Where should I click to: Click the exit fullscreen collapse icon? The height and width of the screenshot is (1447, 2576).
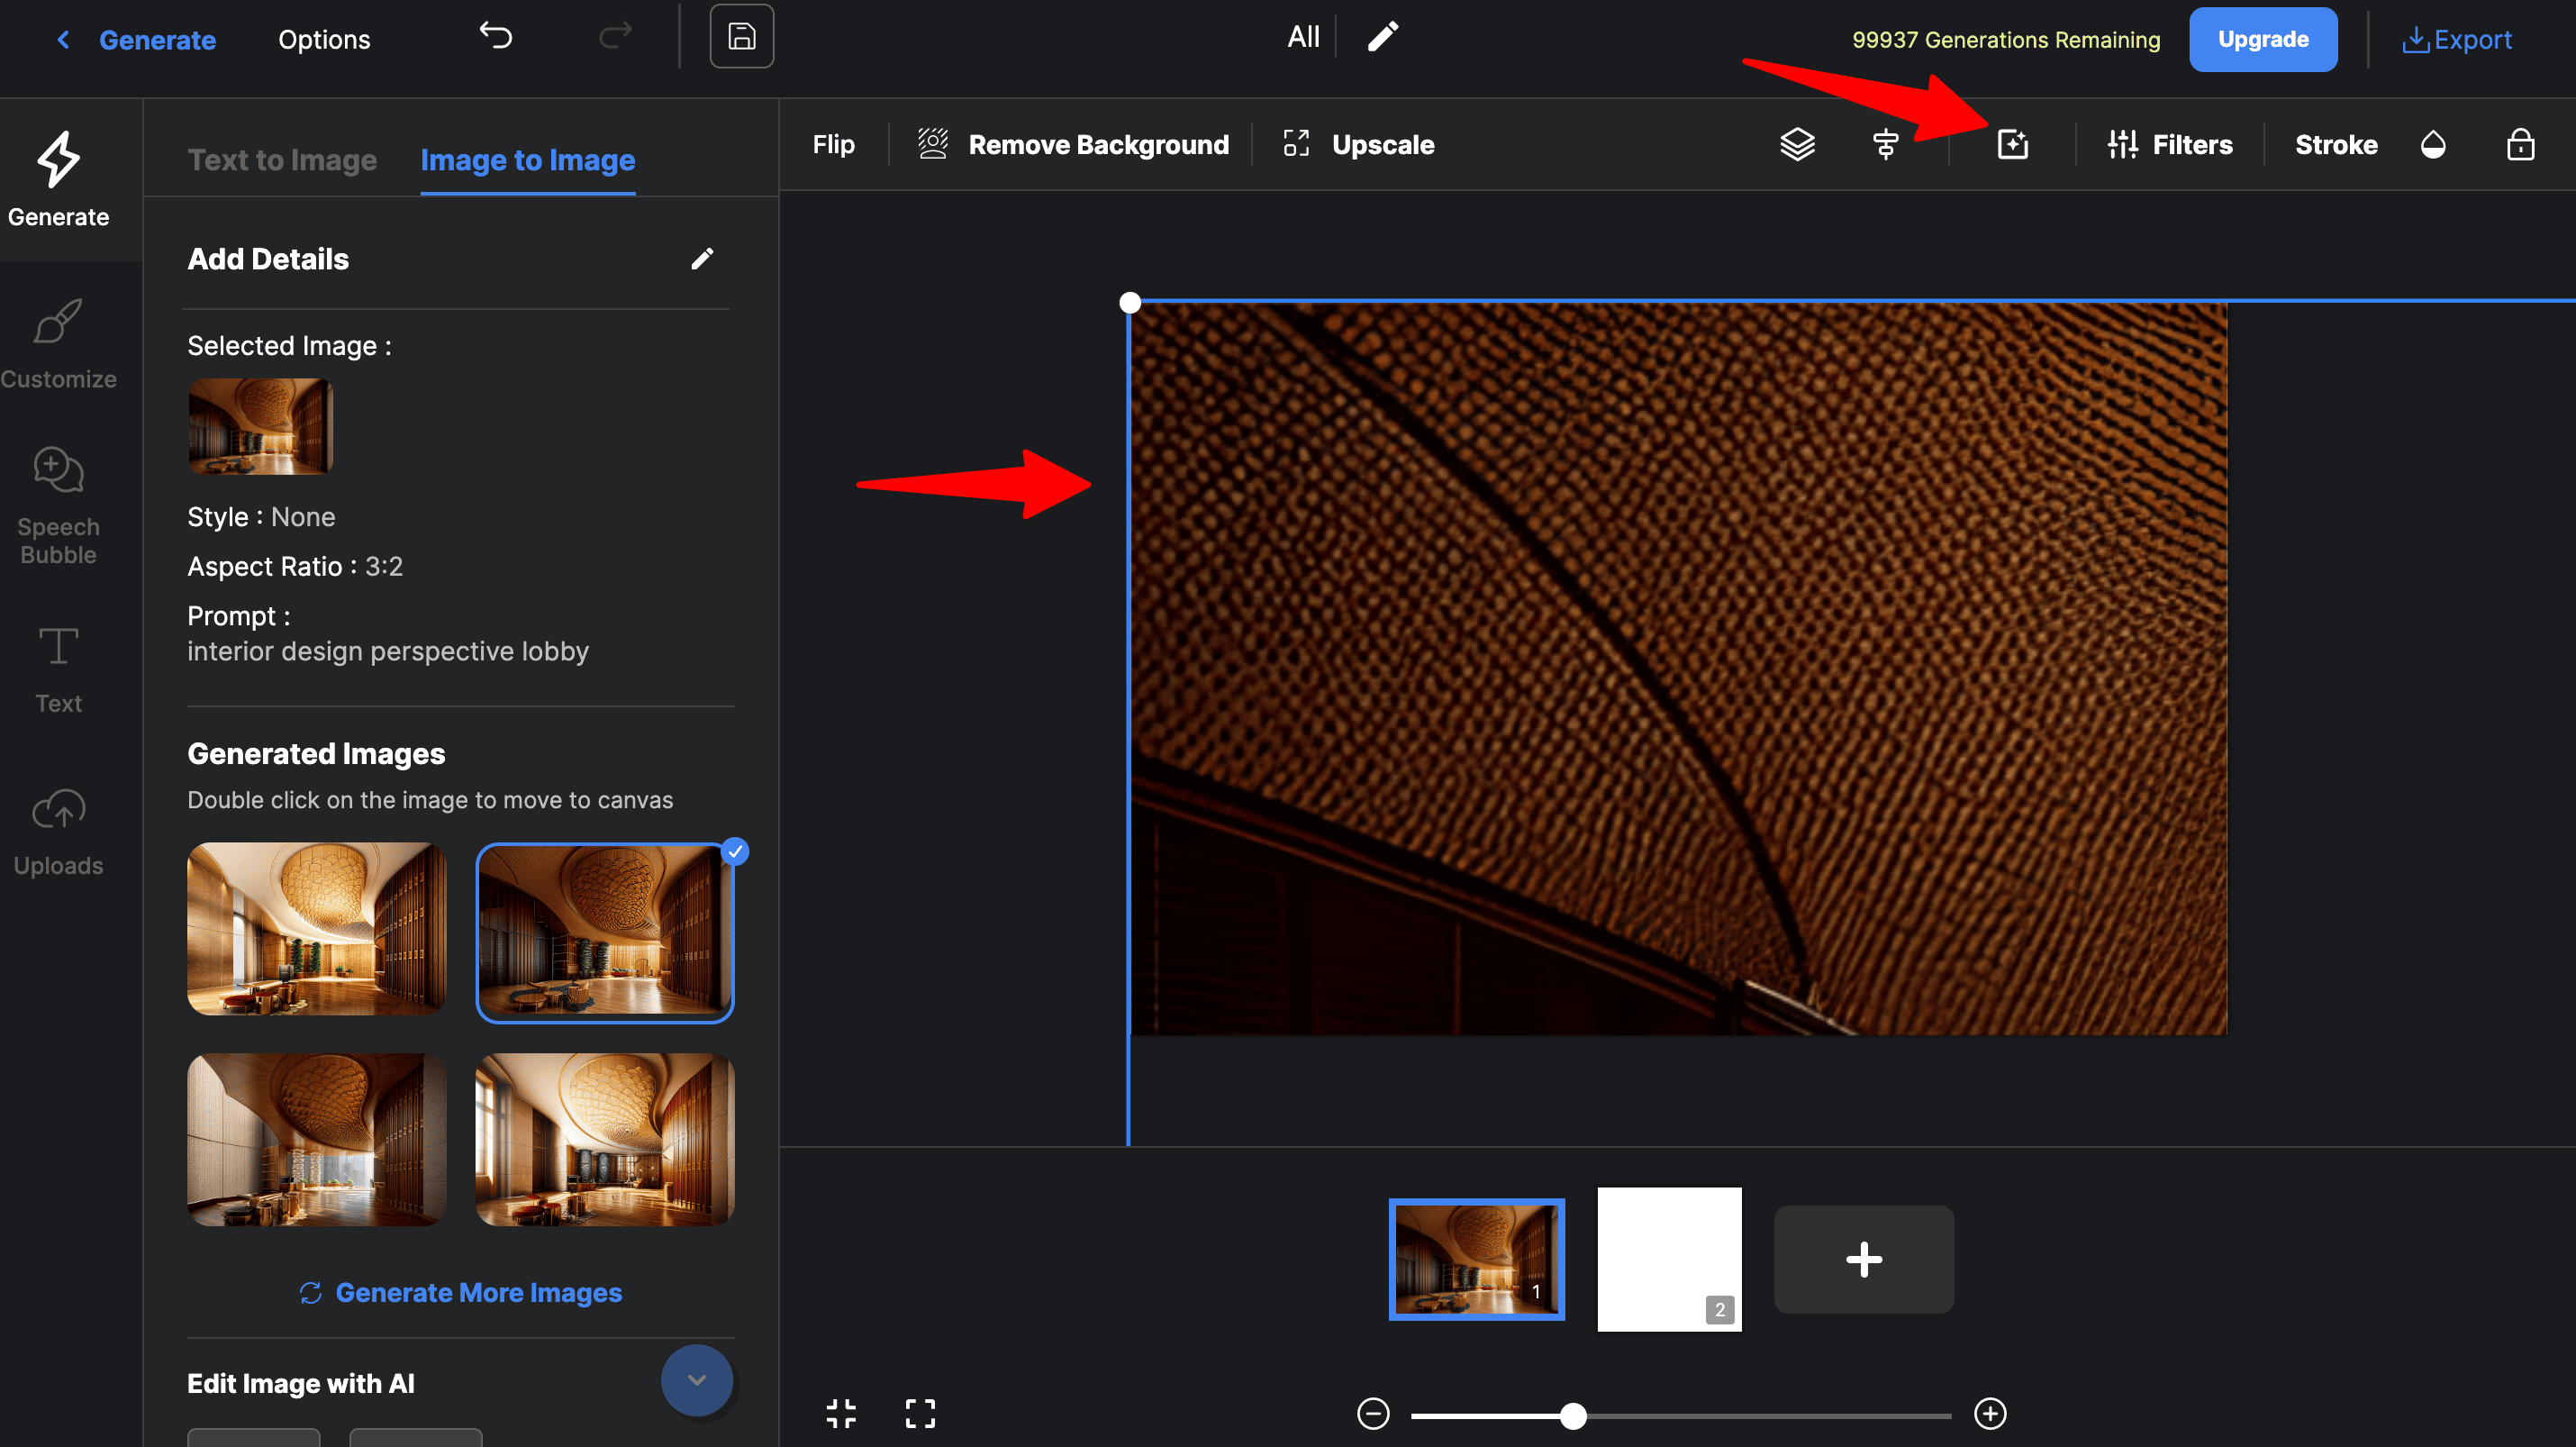(x=841, y=1413)
